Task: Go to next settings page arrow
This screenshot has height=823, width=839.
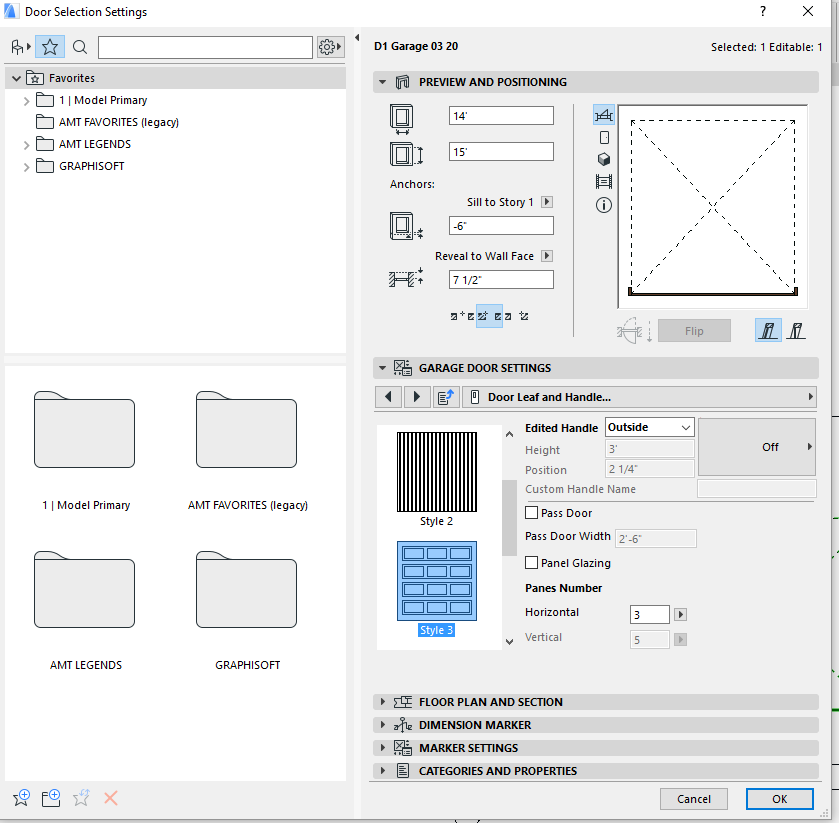Action: [417, 397]
